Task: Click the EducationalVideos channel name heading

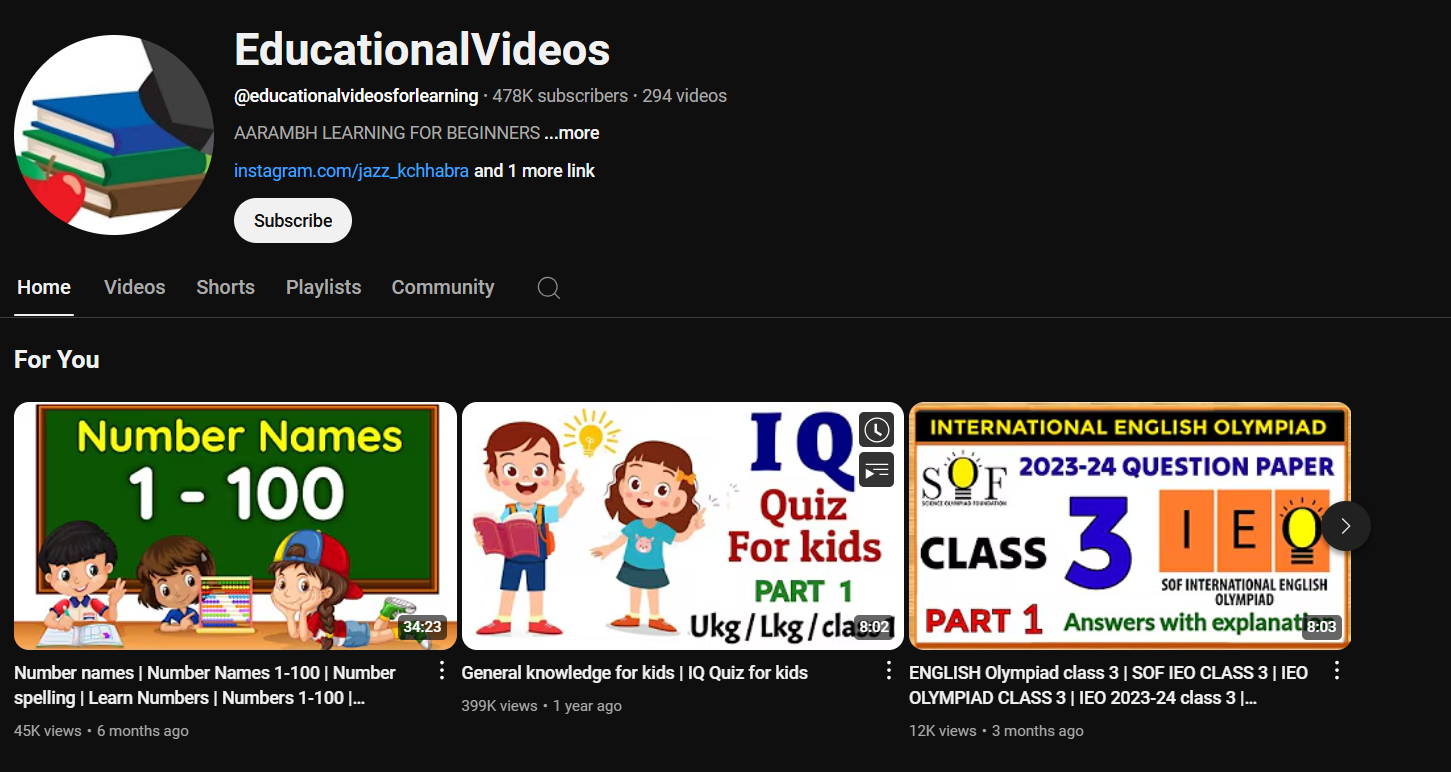Action: (422, 49)
